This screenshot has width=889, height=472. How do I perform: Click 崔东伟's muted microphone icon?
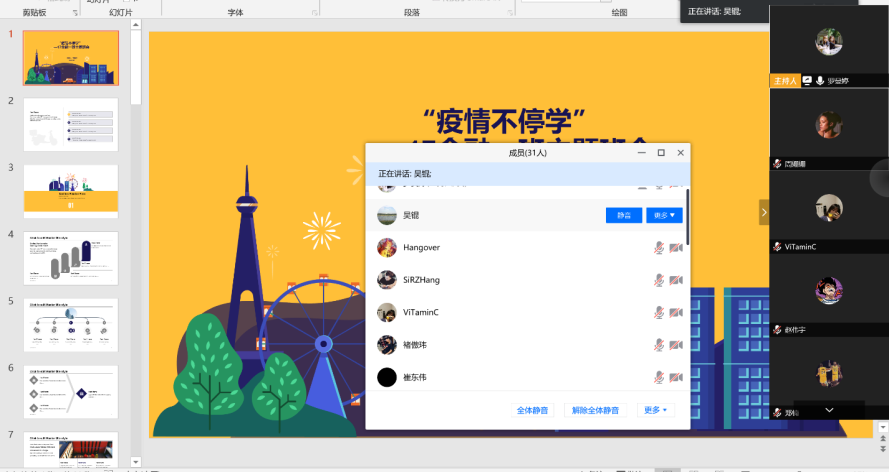[x=658, y=377]
